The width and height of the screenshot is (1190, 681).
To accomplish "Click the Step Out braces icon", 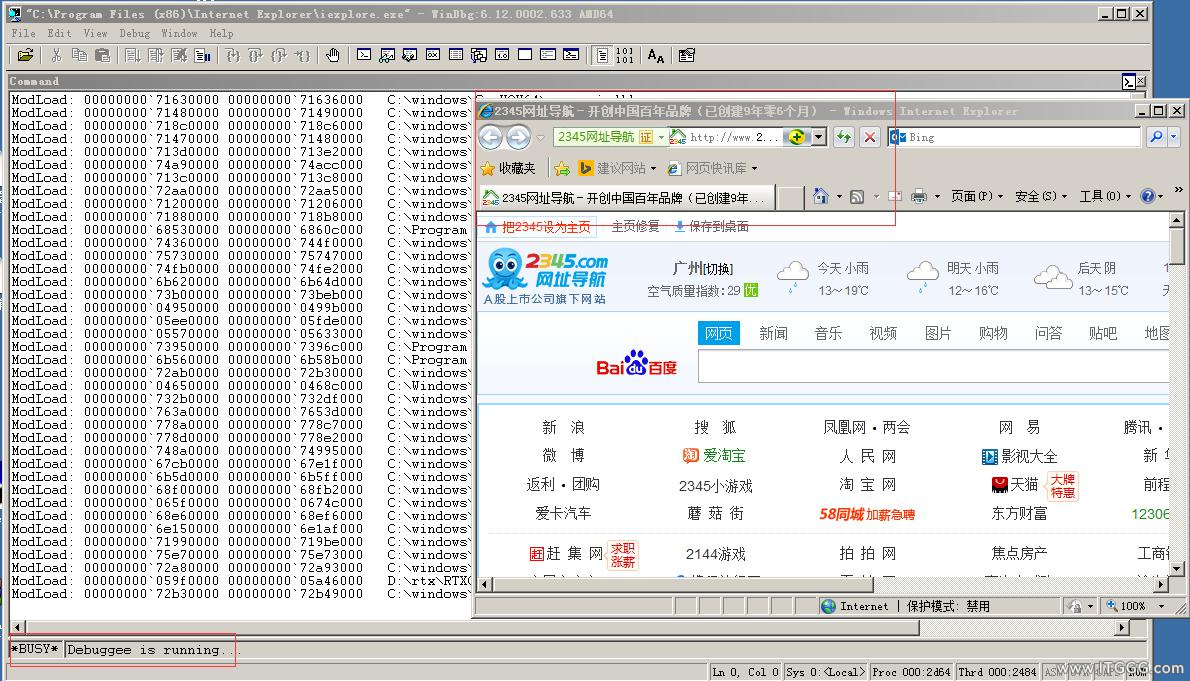I will coord(279,55).
